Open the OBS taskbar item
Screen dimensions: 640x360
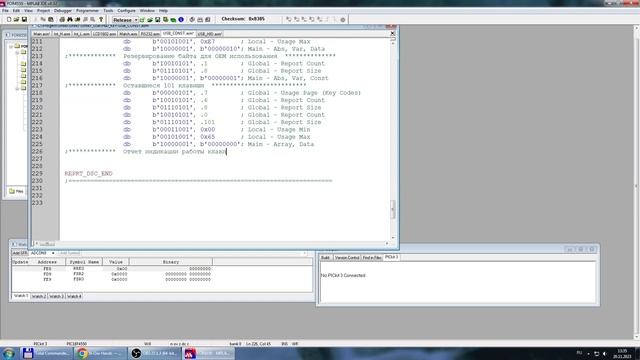pos(155,353)
